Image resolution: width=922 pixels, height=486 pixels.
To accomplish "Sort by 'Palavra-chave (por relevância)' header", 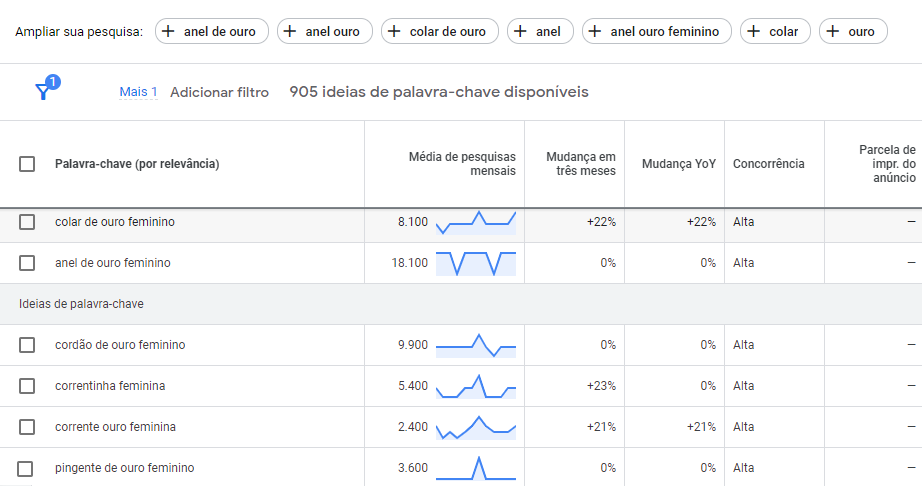I will (137, 164).
